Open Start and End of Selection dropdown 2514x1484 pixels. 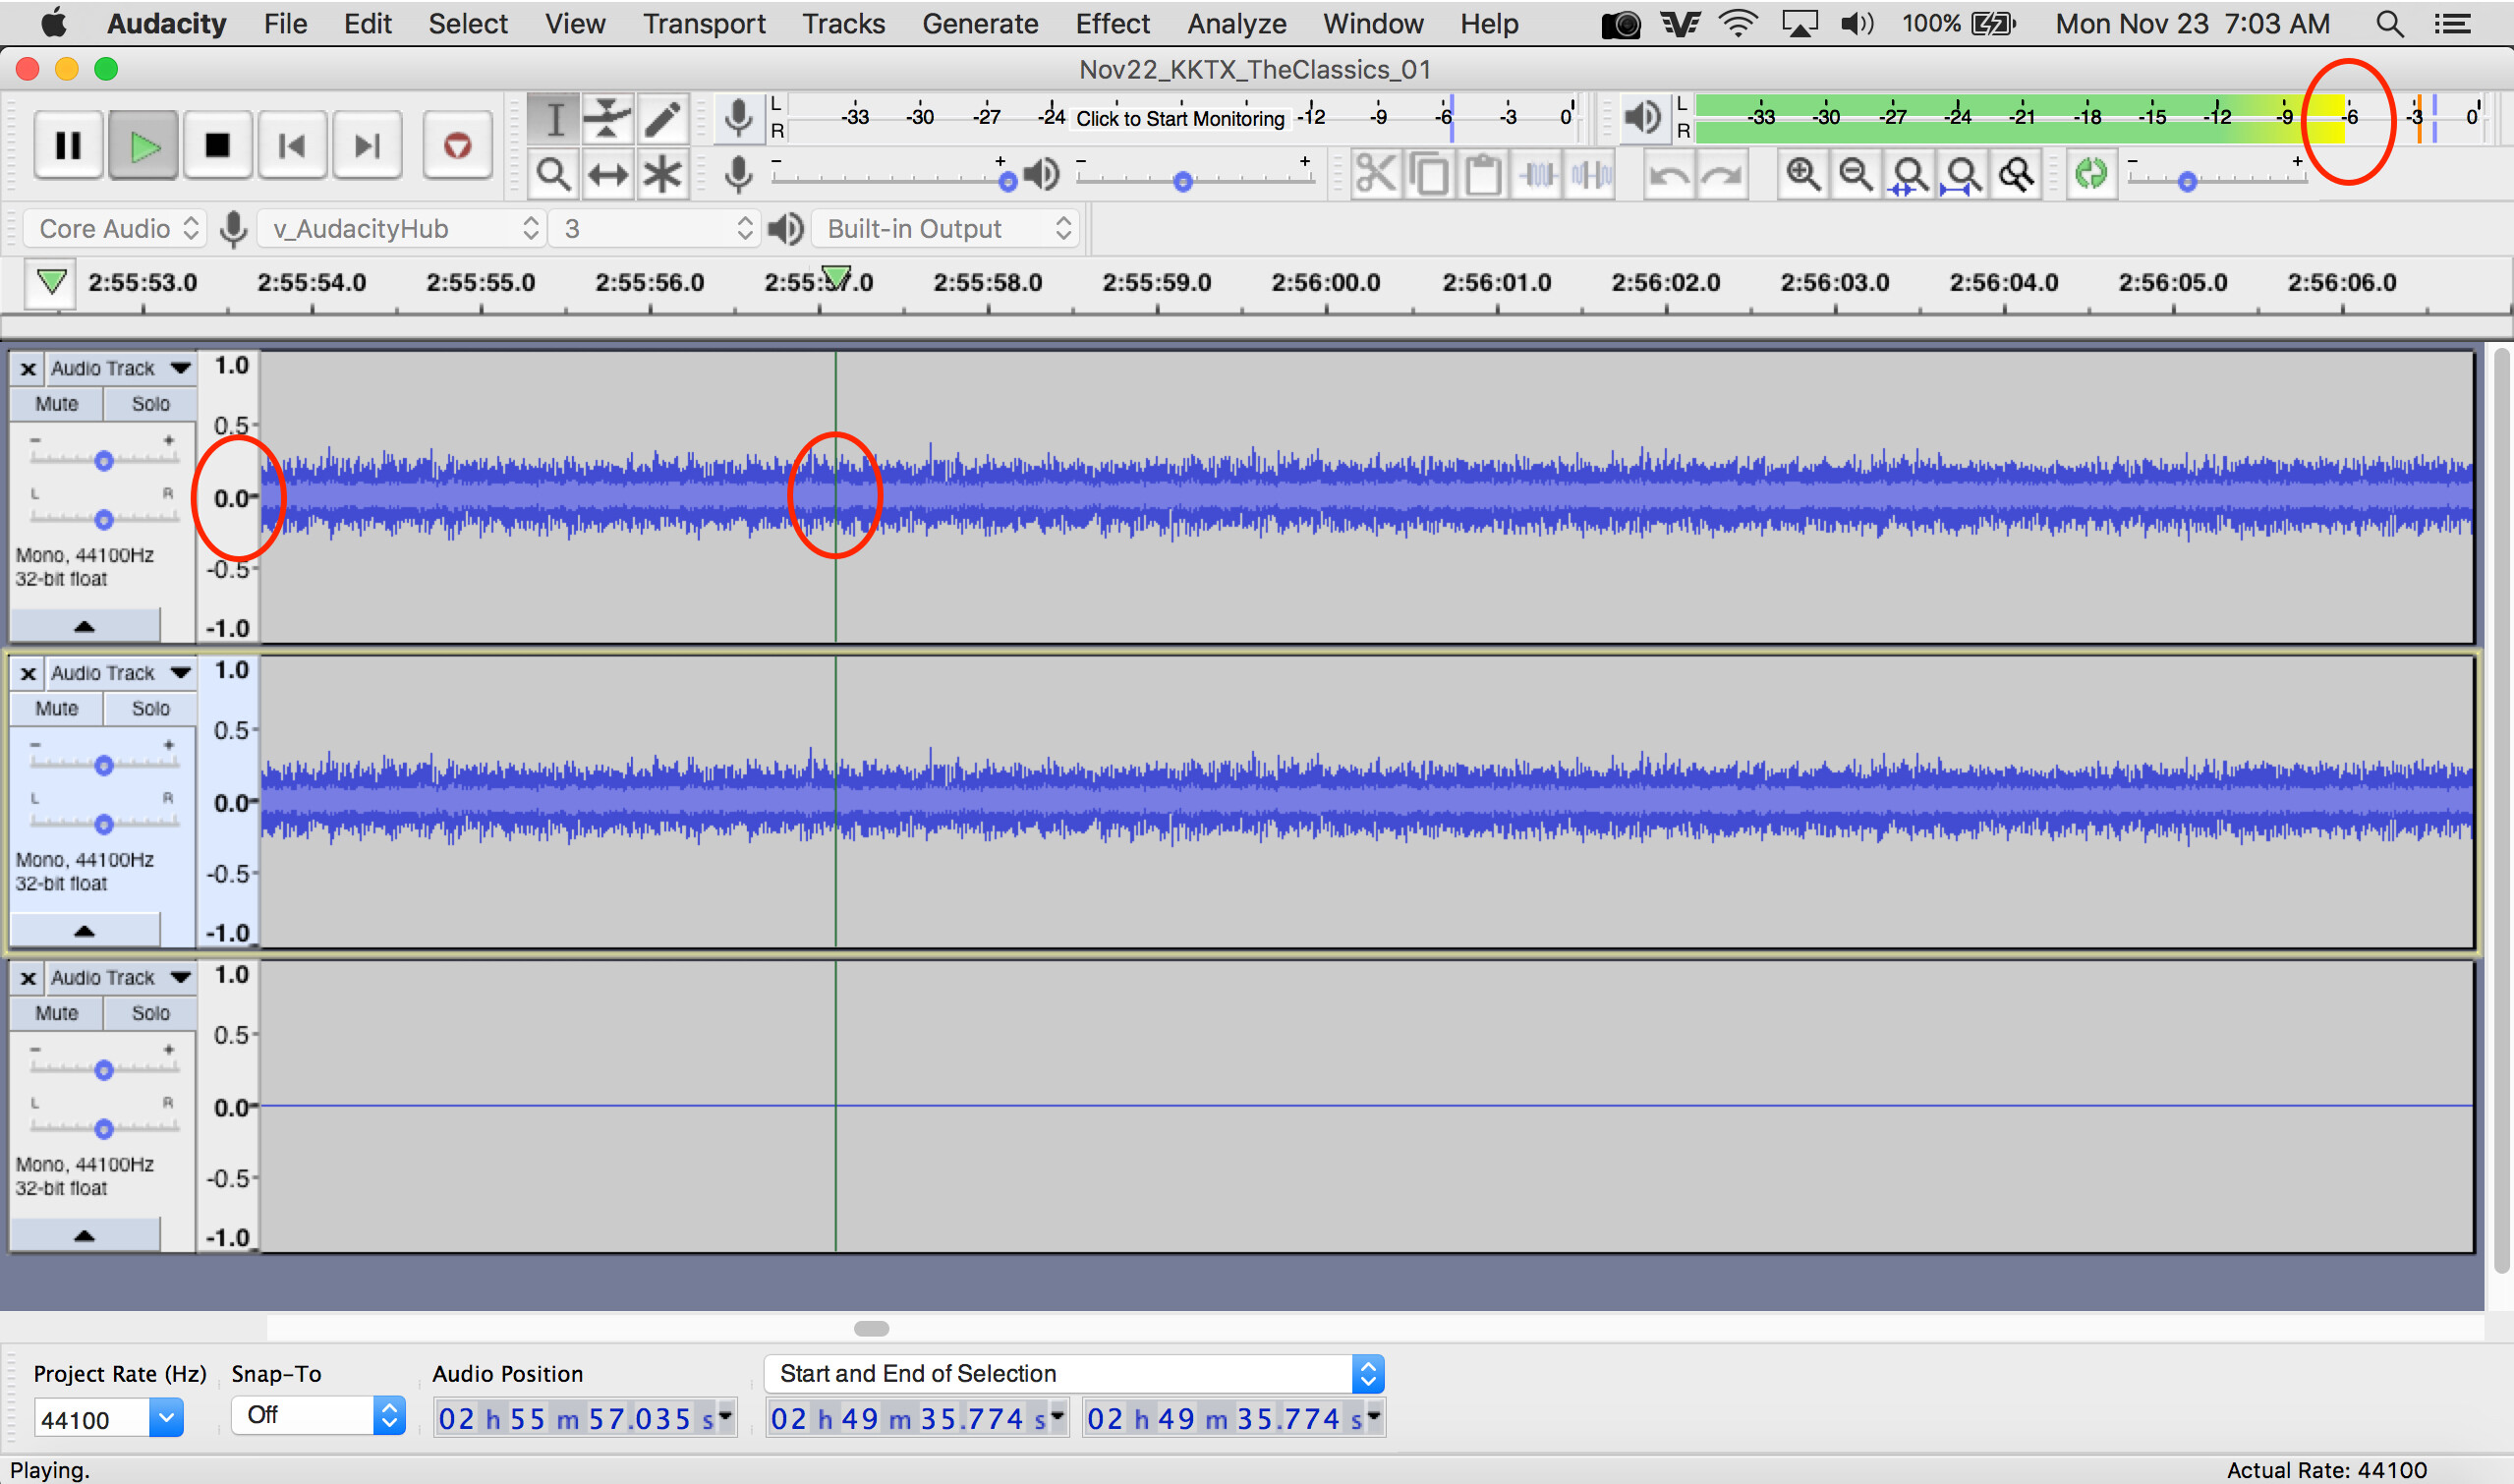1074,1374
